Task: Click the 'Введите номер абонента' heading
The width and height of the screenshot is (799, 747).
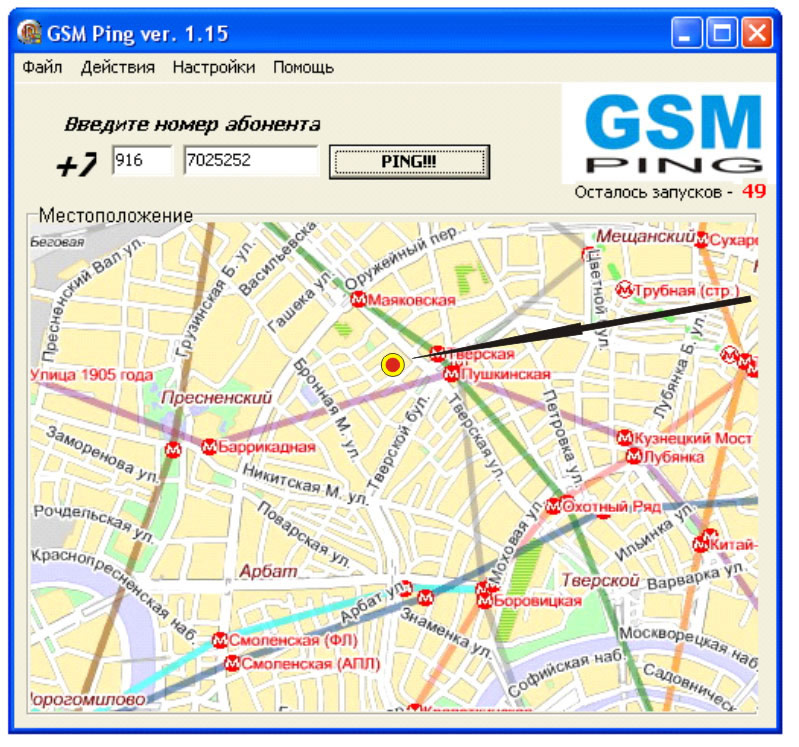Action: click(x=193, y=124)
